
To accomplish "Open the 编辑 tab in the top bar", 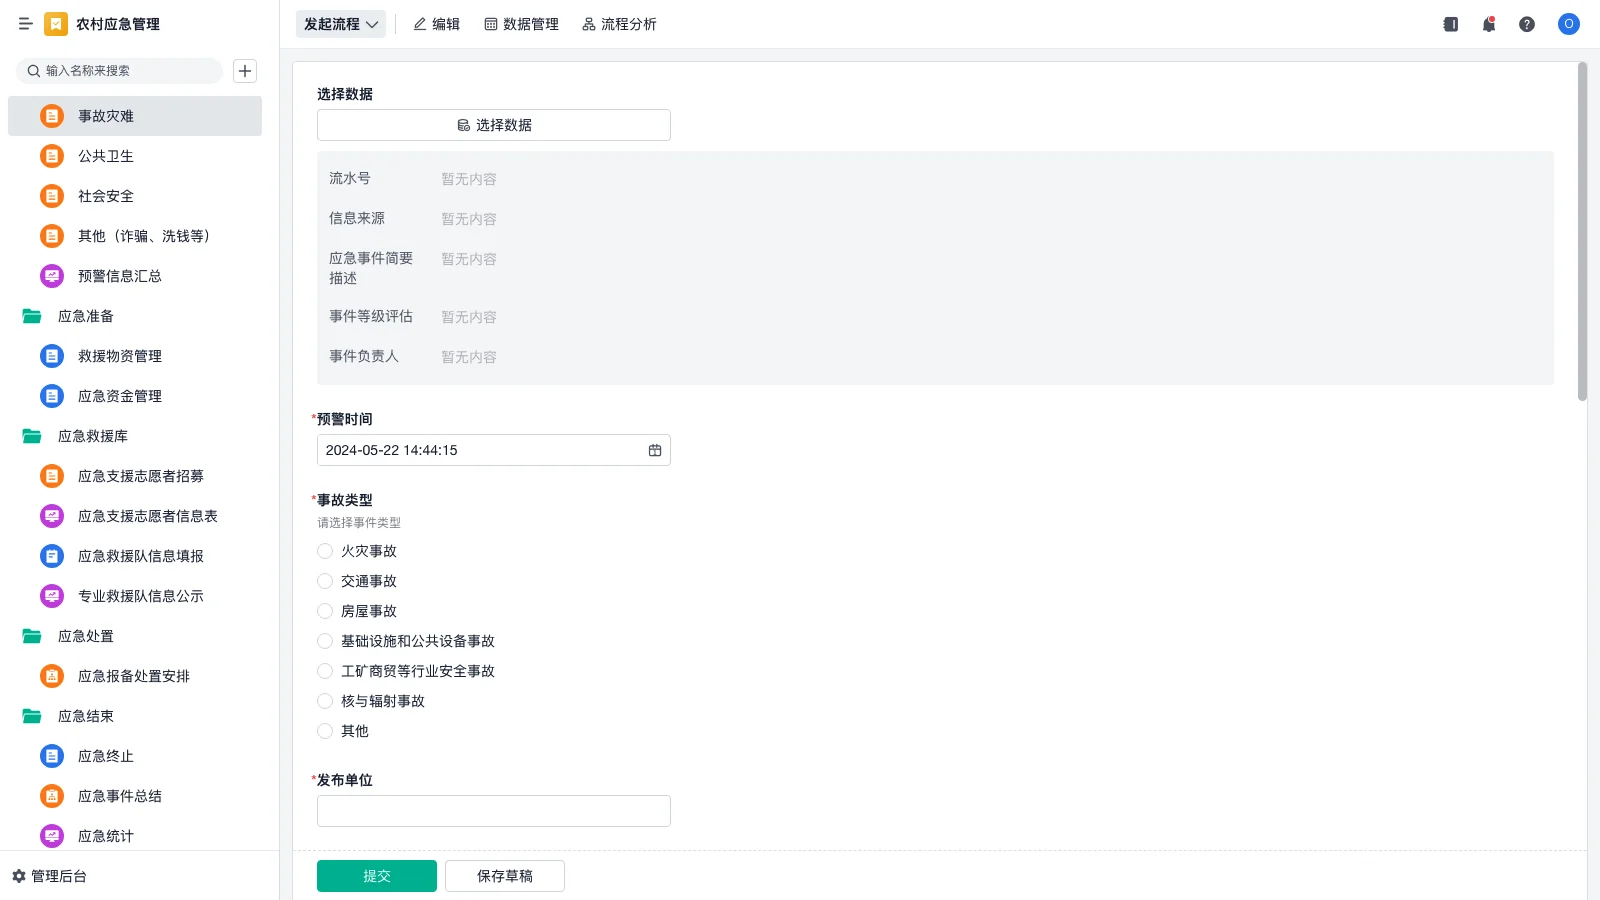I will [437, 24].
